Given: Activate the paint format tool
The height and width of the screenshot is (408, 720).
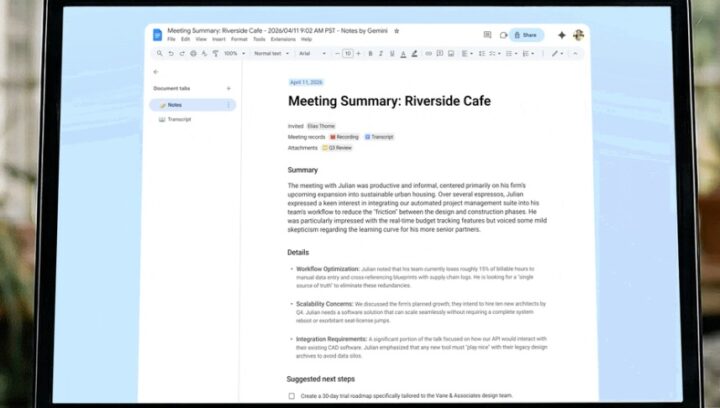Looking at the screenshot, I should click(215, 54).
